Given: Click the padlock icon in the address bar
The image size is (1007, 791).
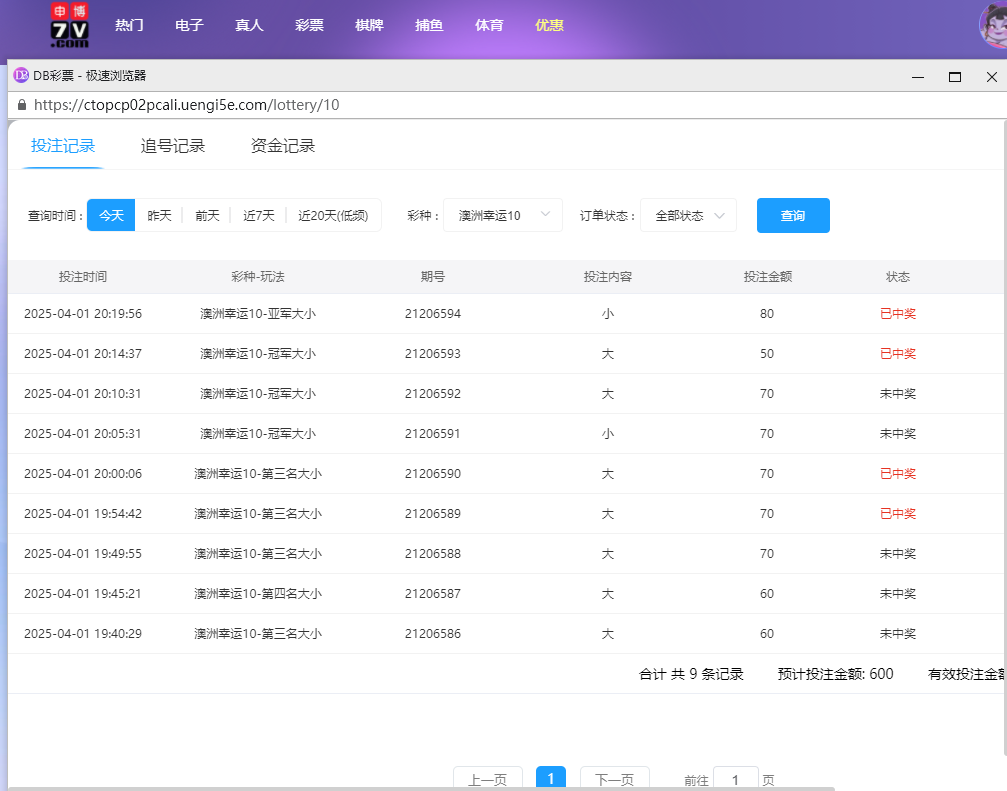Looking at the screenshot, I should pos(21,104).
